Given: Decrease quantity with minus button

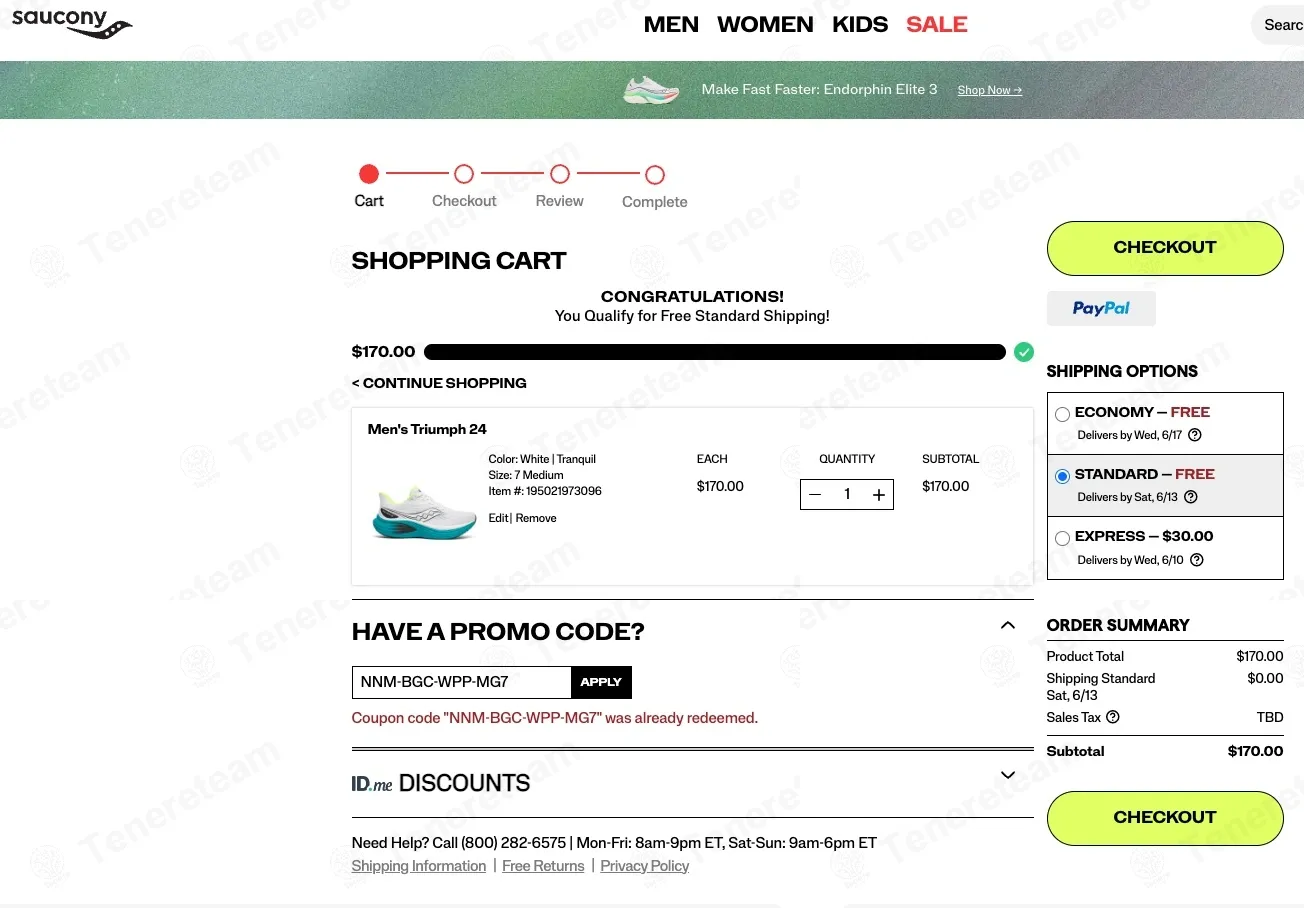Looking at the screenshot, I should click(815, 495).
